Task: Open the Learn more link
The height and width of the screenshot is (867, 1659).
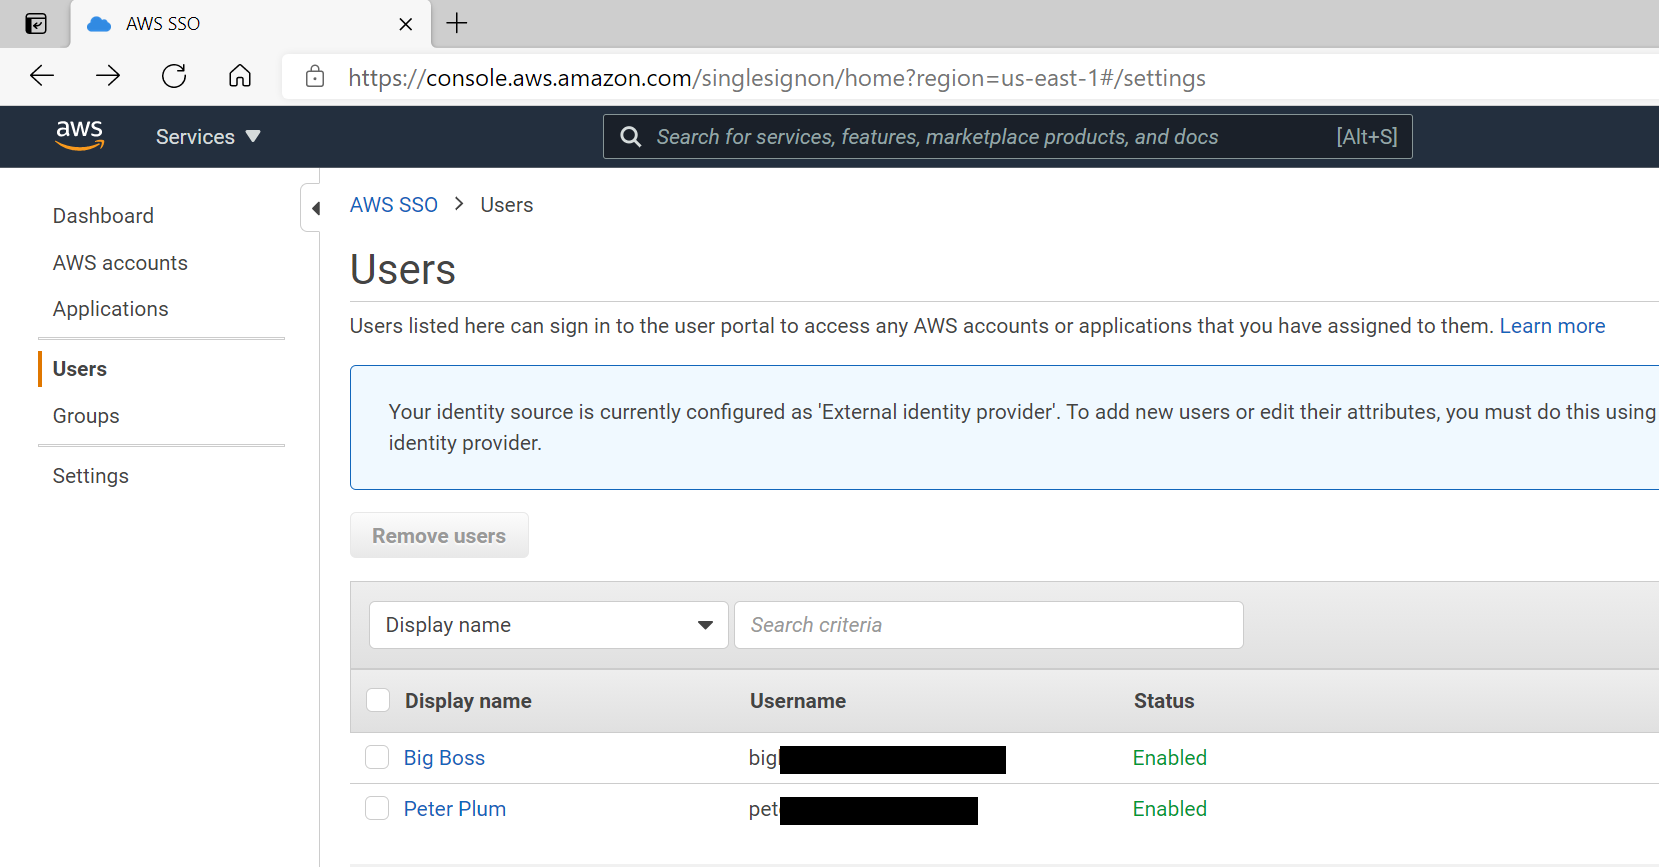Action: click(1551, 326)
